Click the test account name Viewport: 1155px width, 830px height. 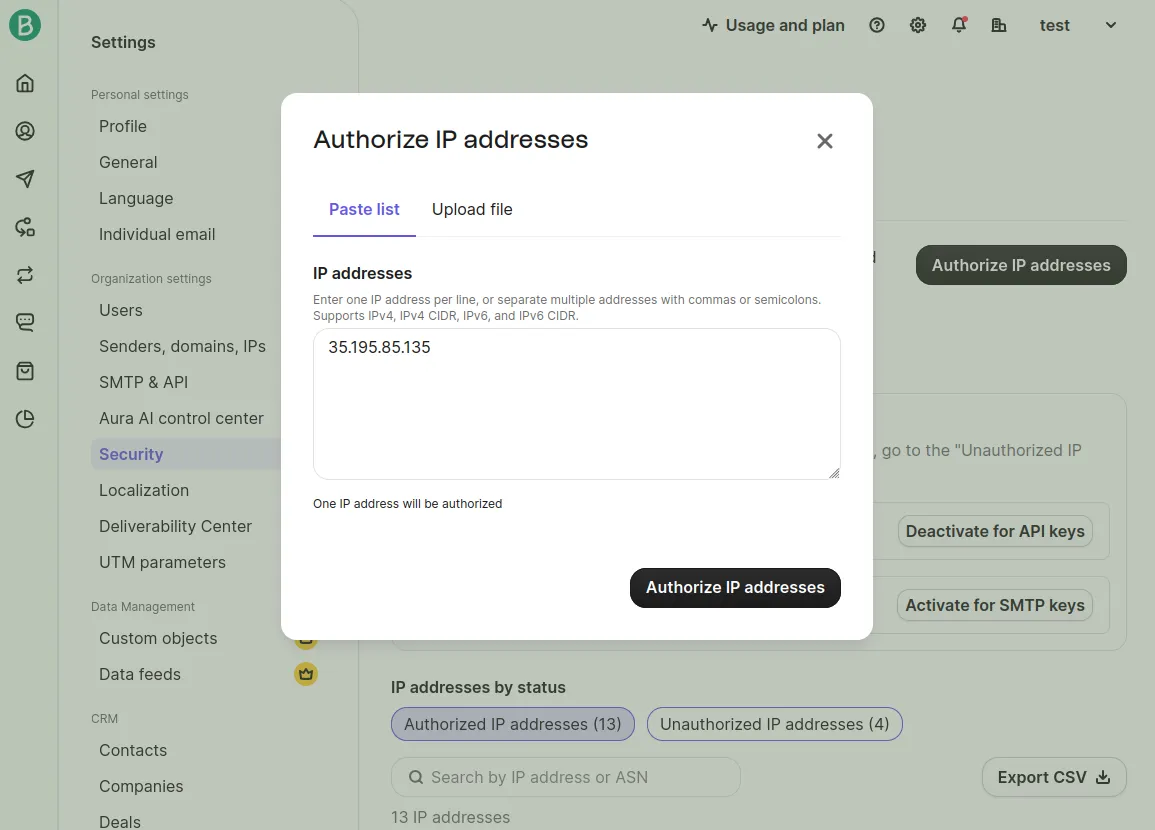1054,25
